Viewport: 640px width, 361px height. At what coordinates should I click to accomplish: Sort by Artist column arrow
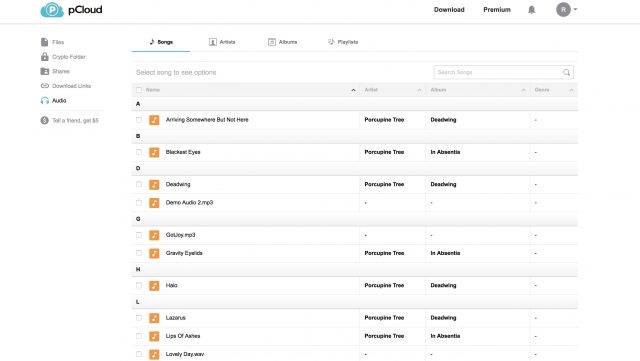click(419, 90)
